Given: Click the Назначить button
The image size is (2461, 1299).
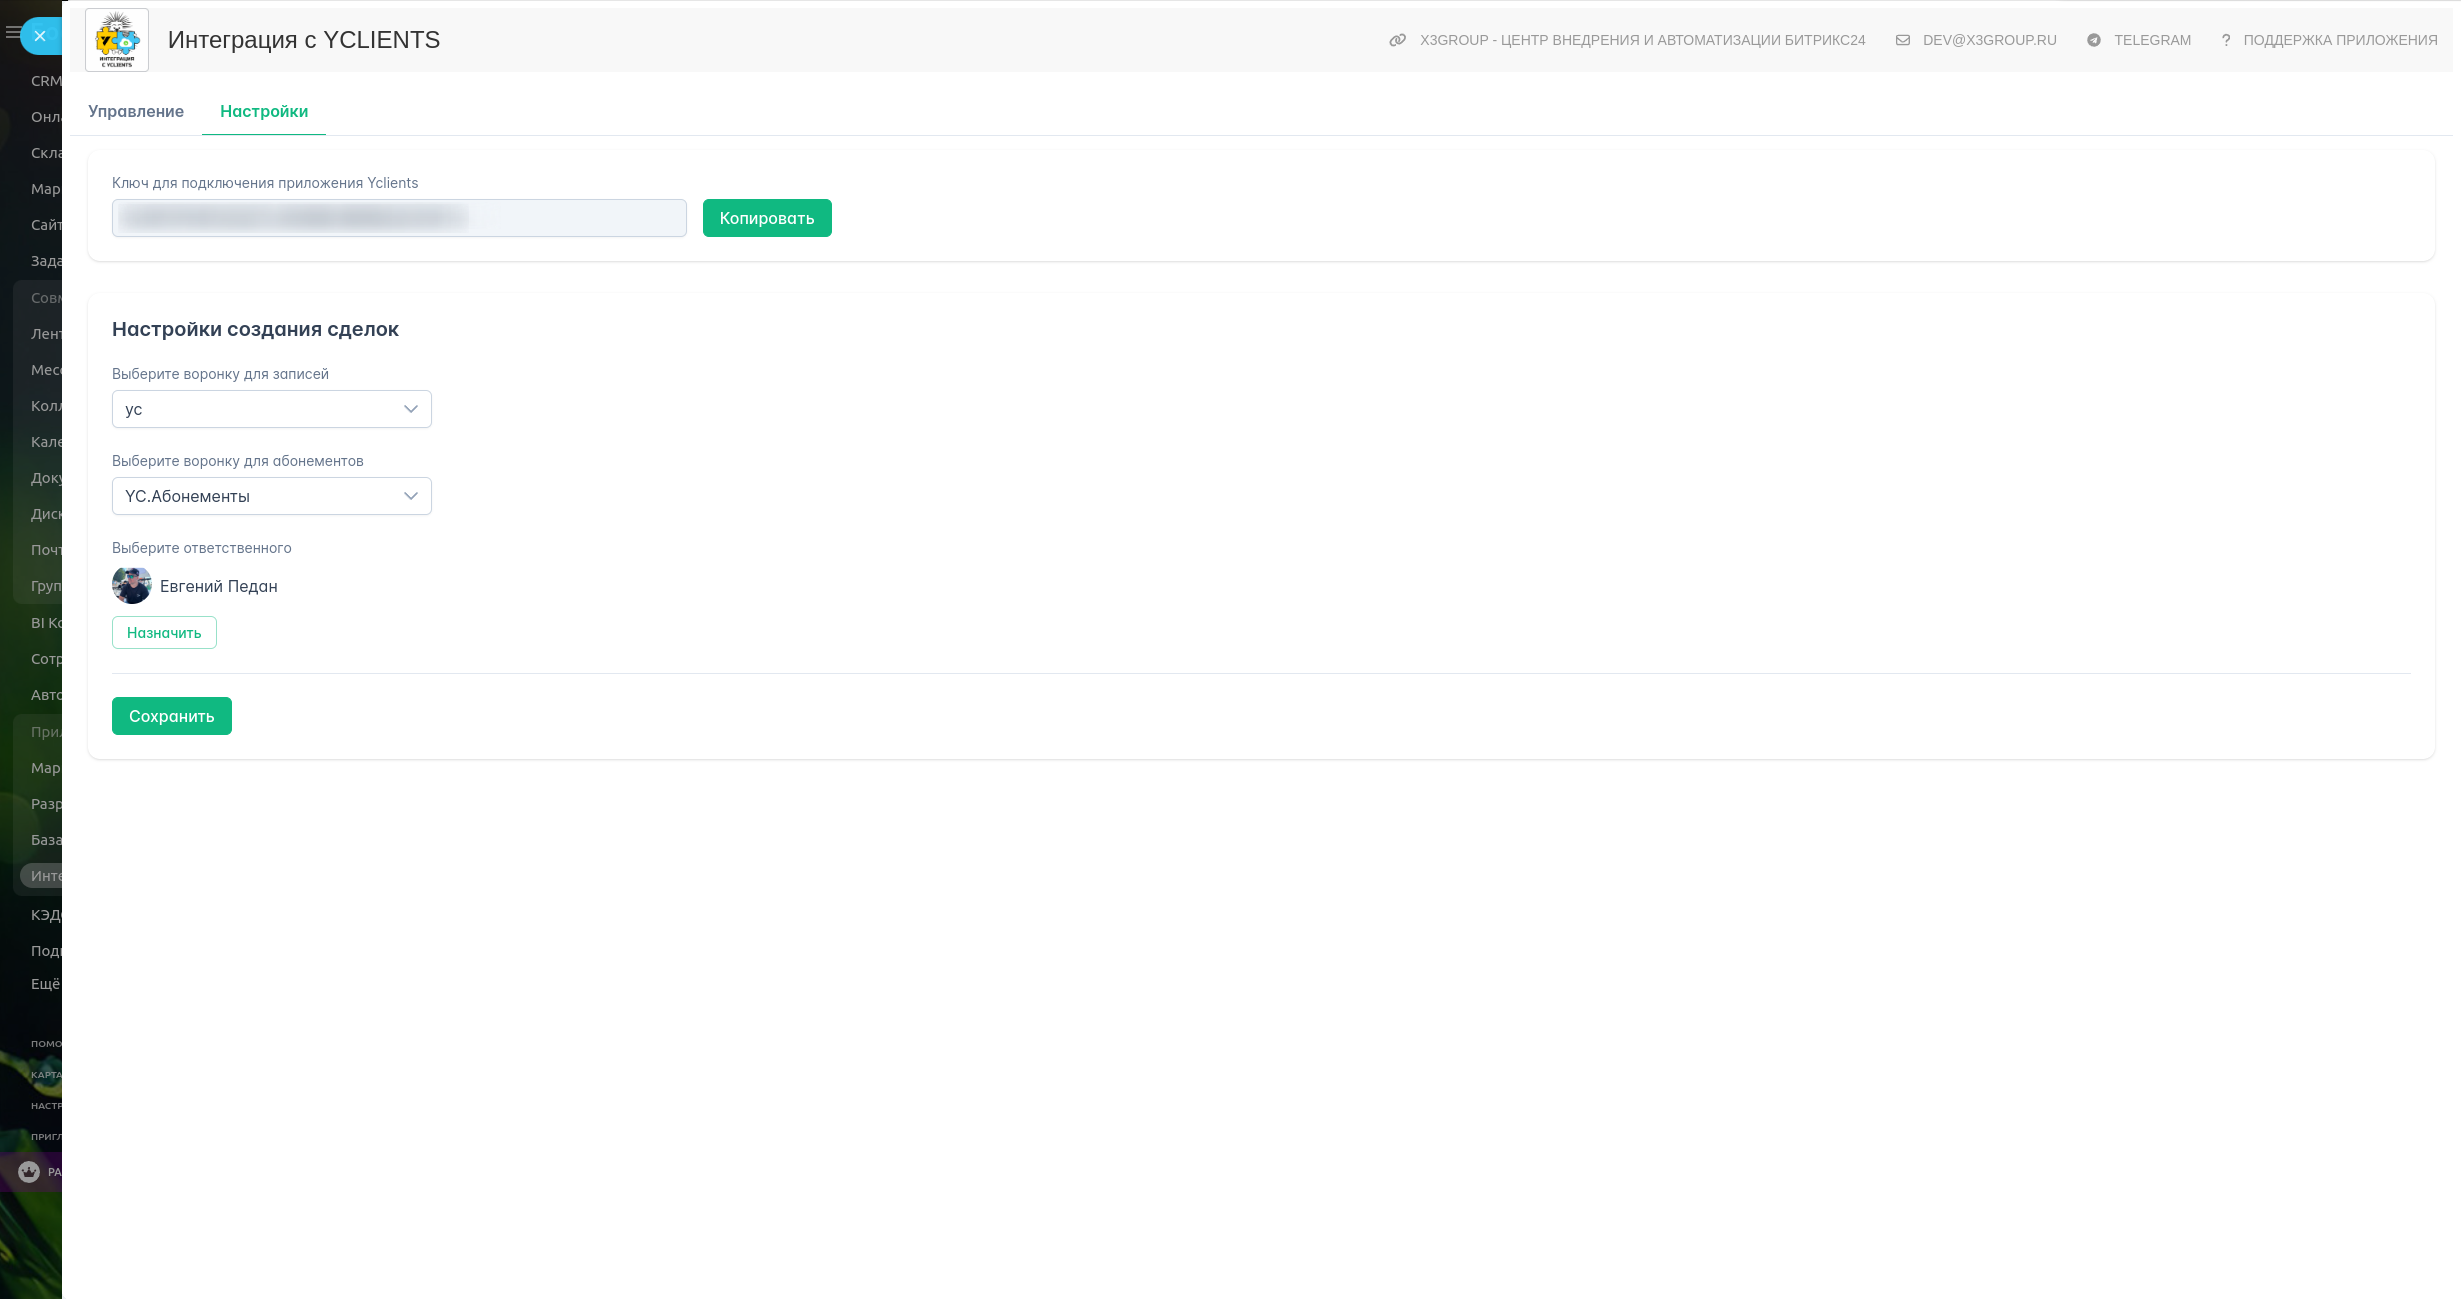Looking at the screenshot, I should click(164, 633).
